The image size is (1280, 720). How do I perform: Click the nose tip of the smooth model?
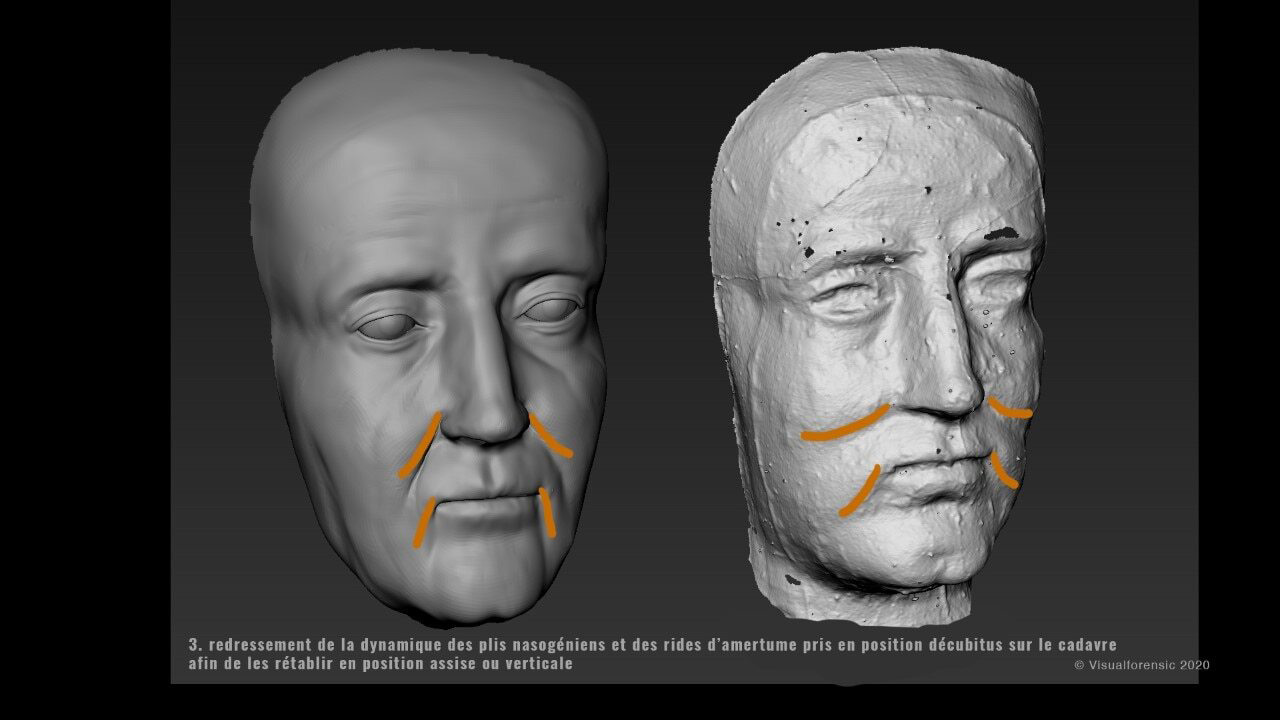485,425
